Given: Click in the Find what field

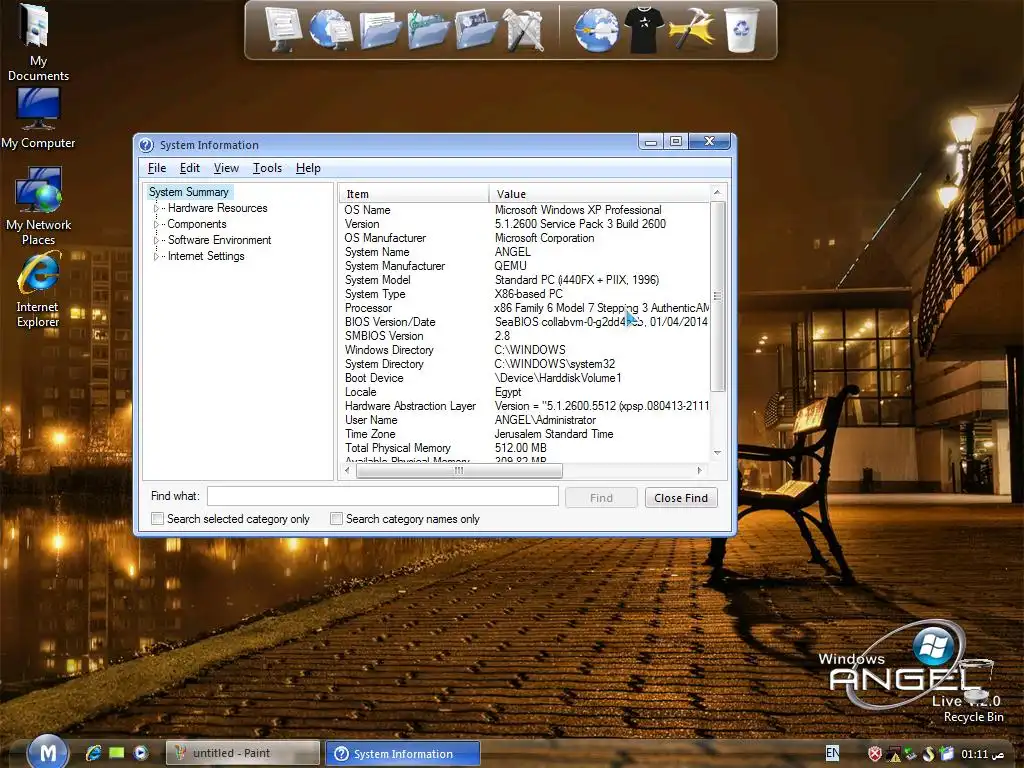Looking at the screenshot, I should (383, 496).
